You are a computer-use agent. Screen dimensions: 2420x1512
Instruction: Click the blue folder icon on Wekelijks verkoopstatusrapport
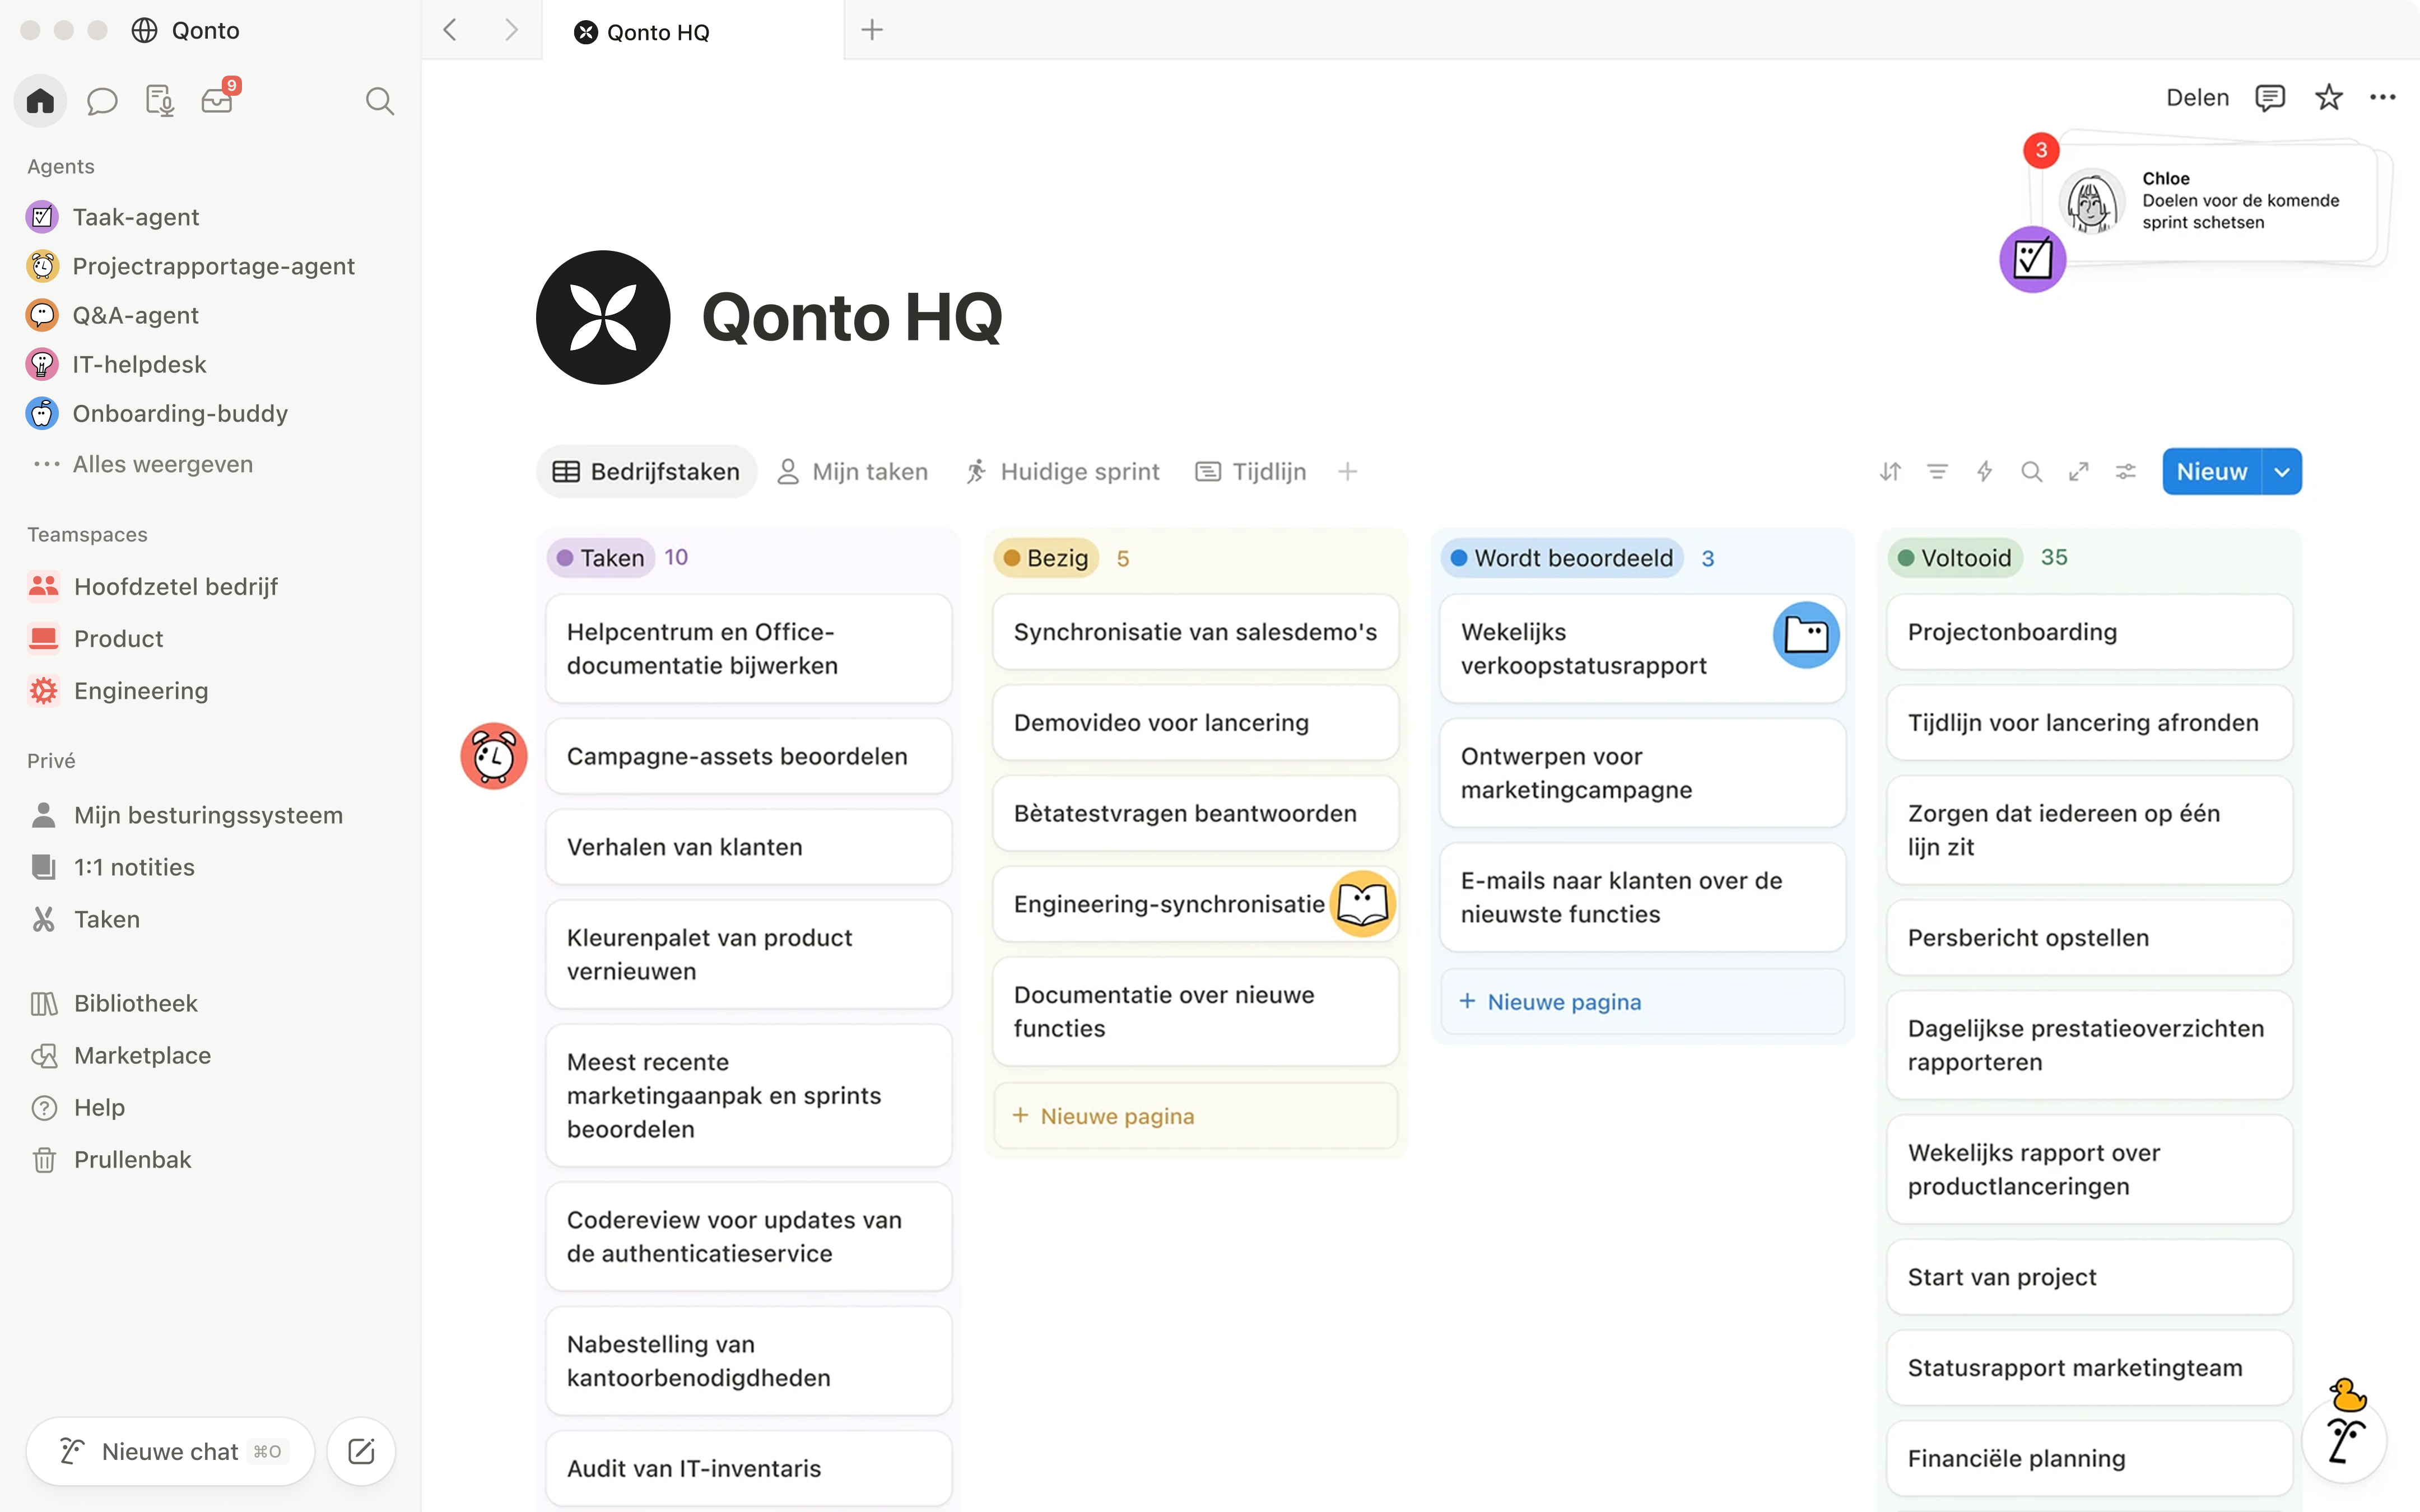1806,635
